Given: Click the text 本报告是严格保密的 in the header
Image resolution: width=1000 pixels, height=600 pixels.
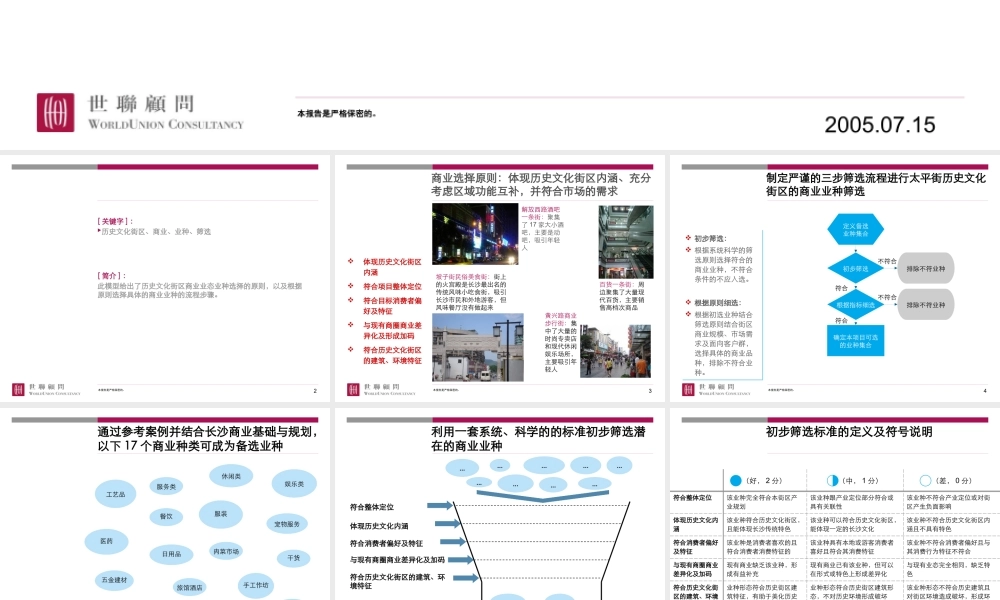Looking at the screenshot, I should click(x=337, y=114).
